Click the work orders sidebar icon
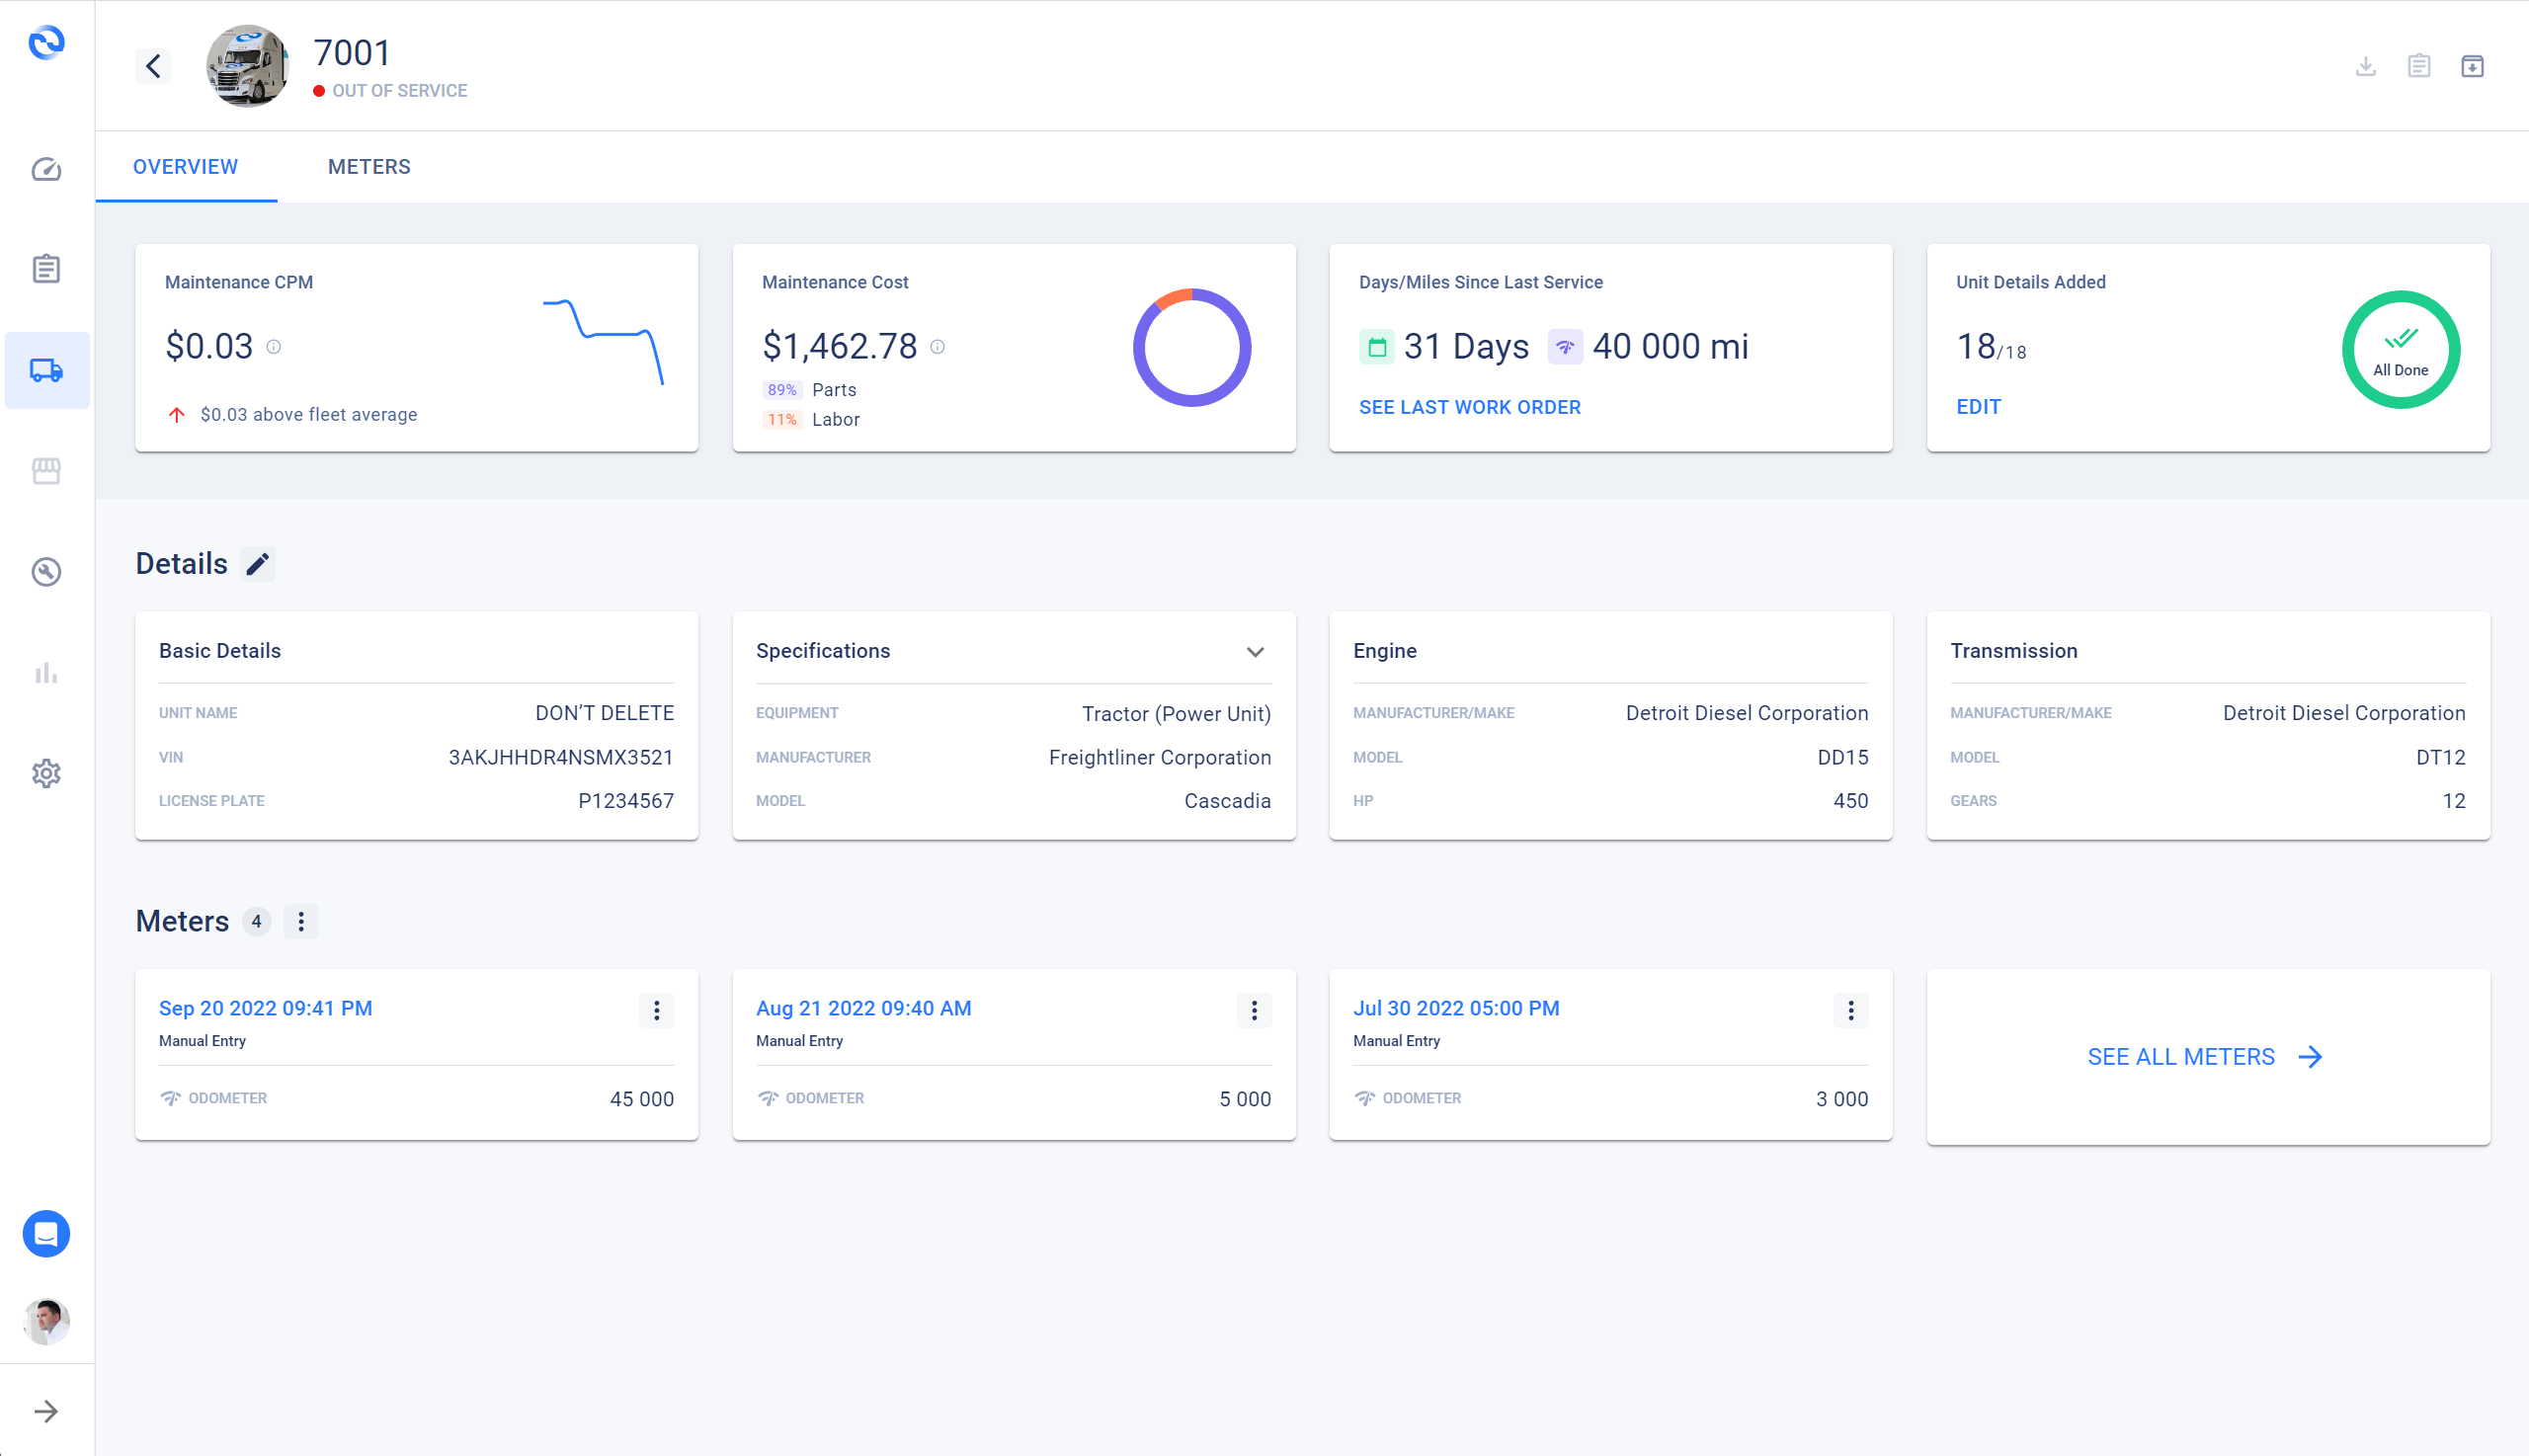 46,270
